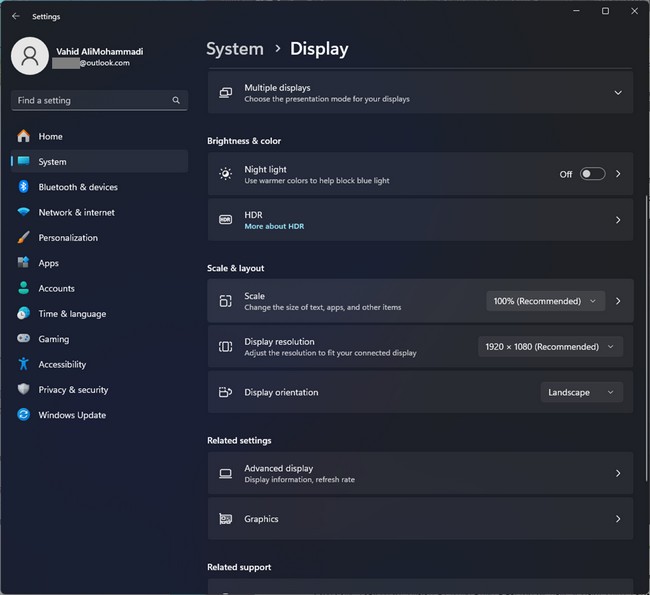Click the Display orientation icon
Viewport: 650px width, 595px height.
click(x=226, y=392)
